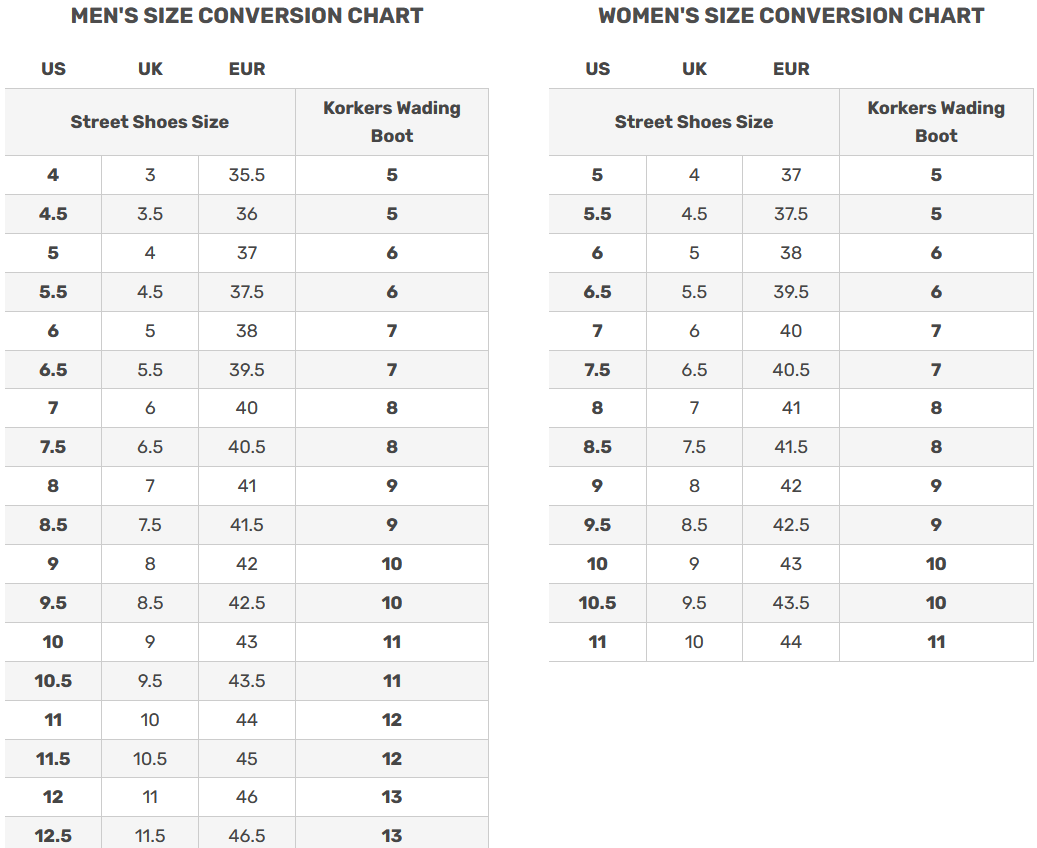Viewport: 1037px width, 848px height.
Task: Select men's US size 4.5 cell
Action: [53, 214]
